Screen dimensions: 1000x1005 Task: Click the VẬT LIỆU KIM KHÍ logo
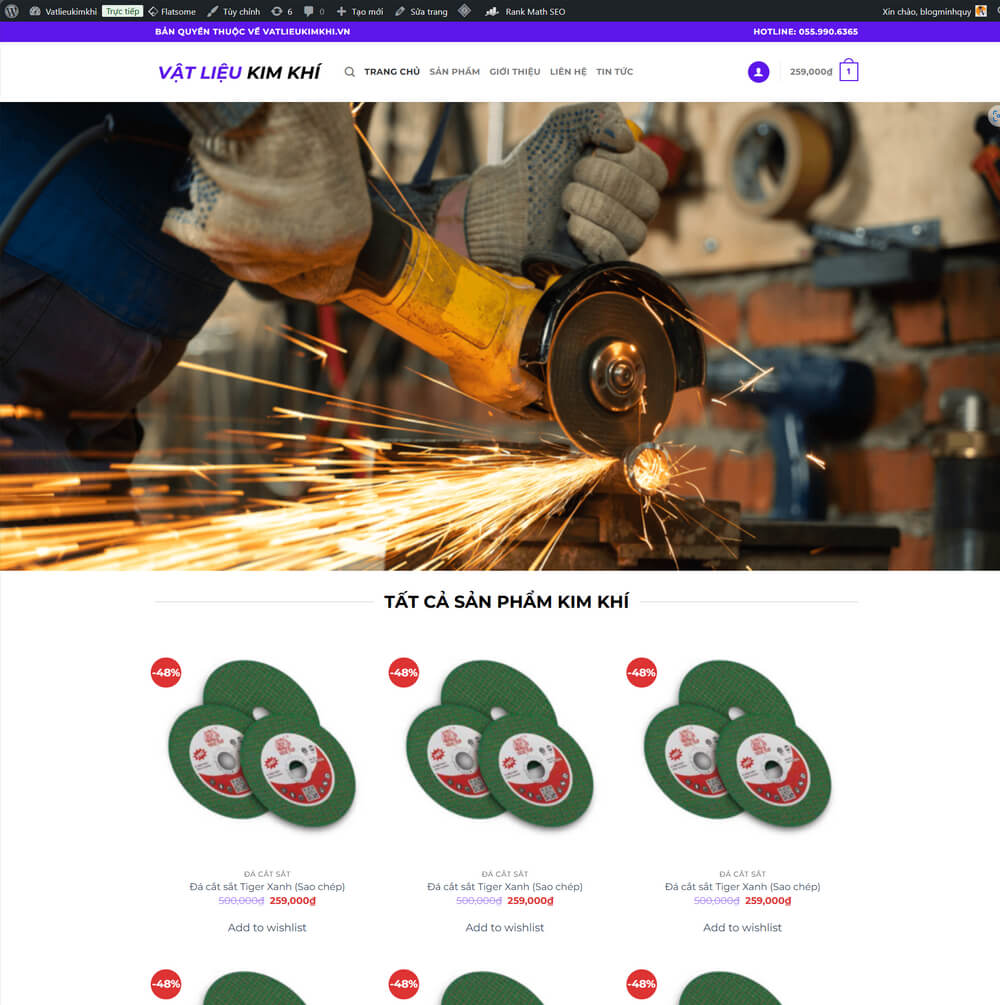[x=239, y=72]
